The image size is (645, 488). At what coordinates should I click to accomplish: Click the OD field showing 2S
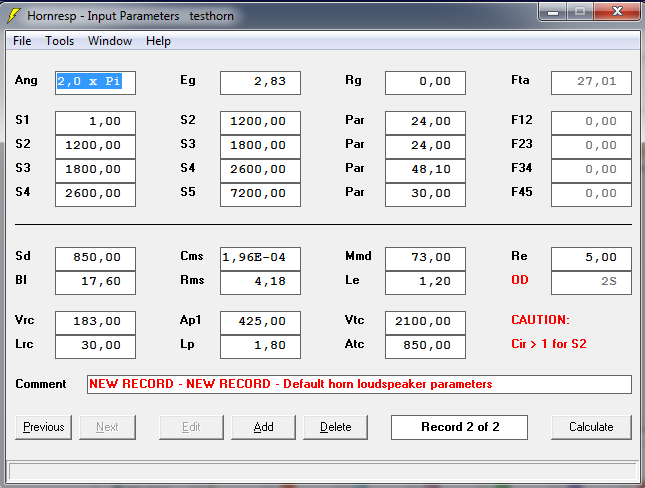click(x=591, y=283)
